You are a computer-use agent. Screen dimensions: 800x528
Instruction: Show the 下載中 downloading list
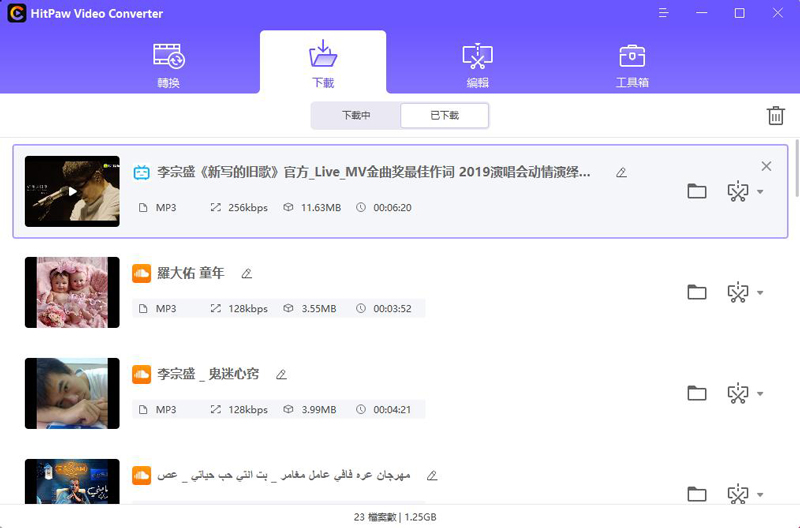[x=356, y=115]
